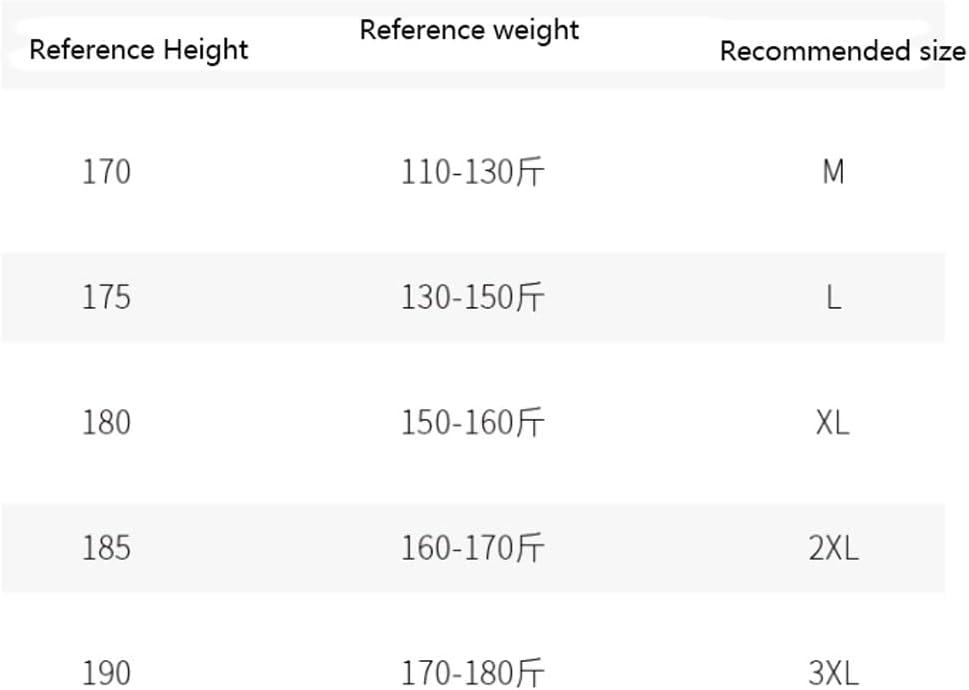The width and height of the screenshot is (969, 690).
Task: Click the Reference Height column header
Action: [x=139, y=50]
